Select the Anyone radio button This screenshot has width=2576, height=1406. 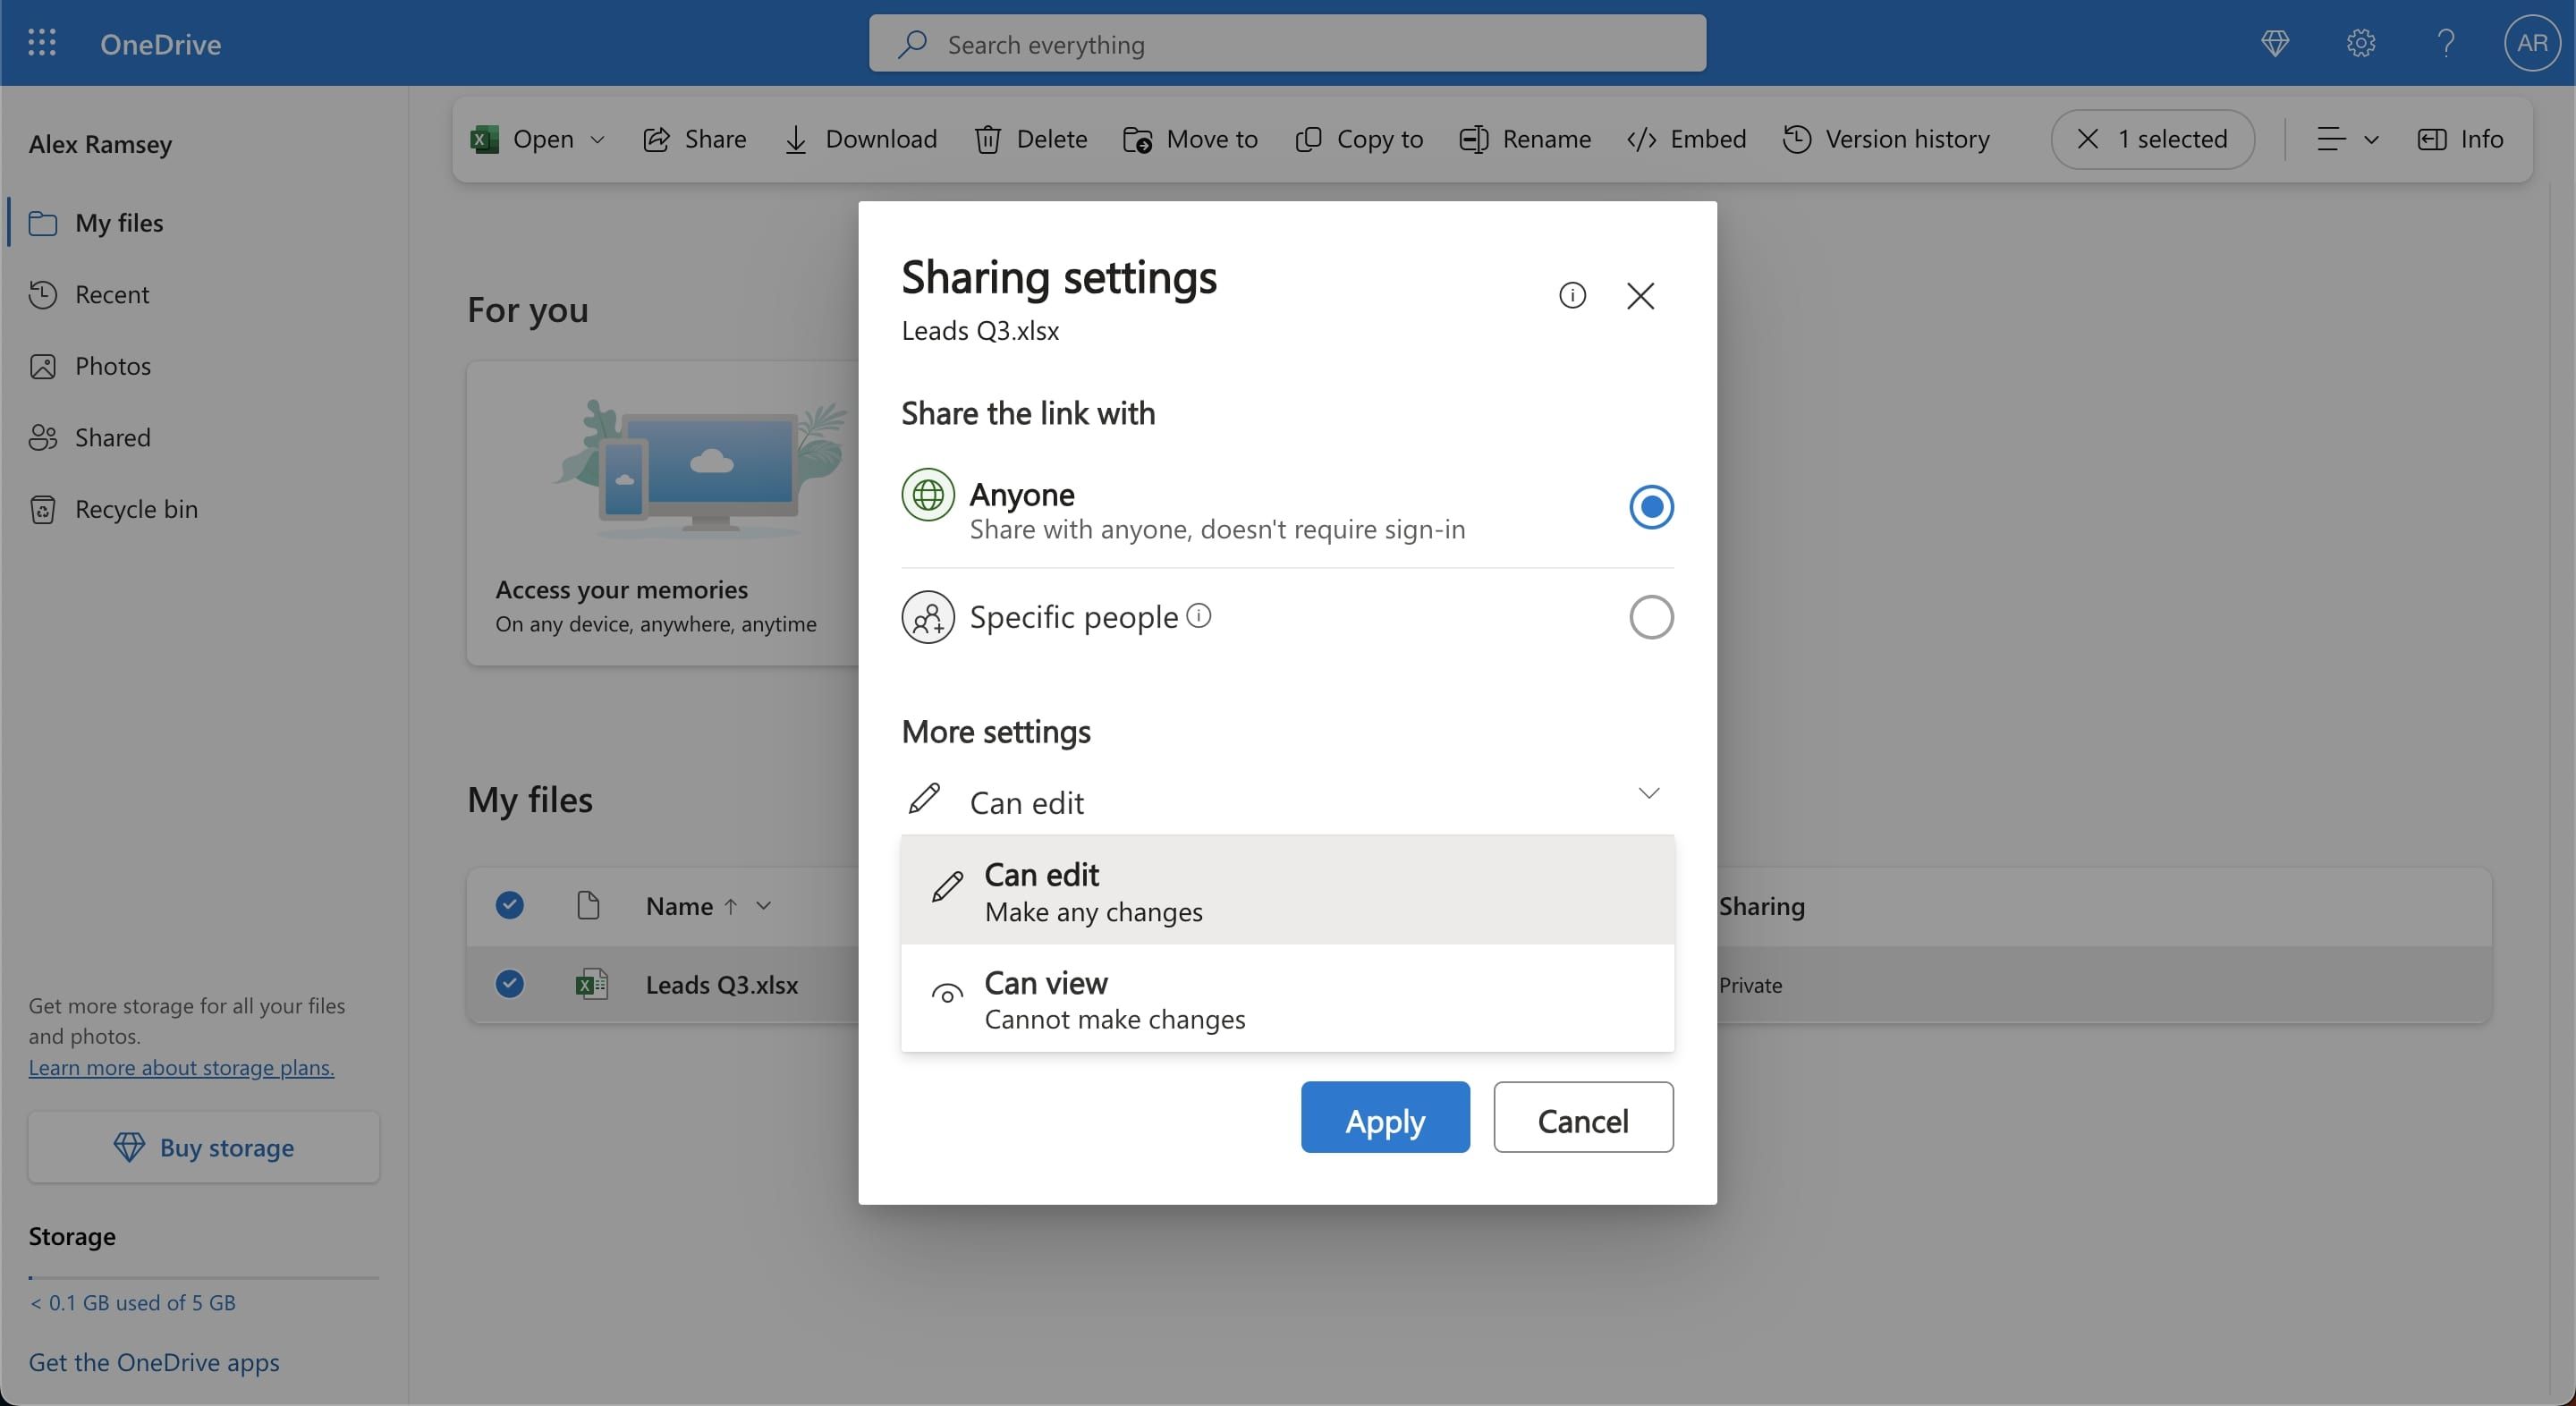pyautogui.click(x=1650, y=507)
